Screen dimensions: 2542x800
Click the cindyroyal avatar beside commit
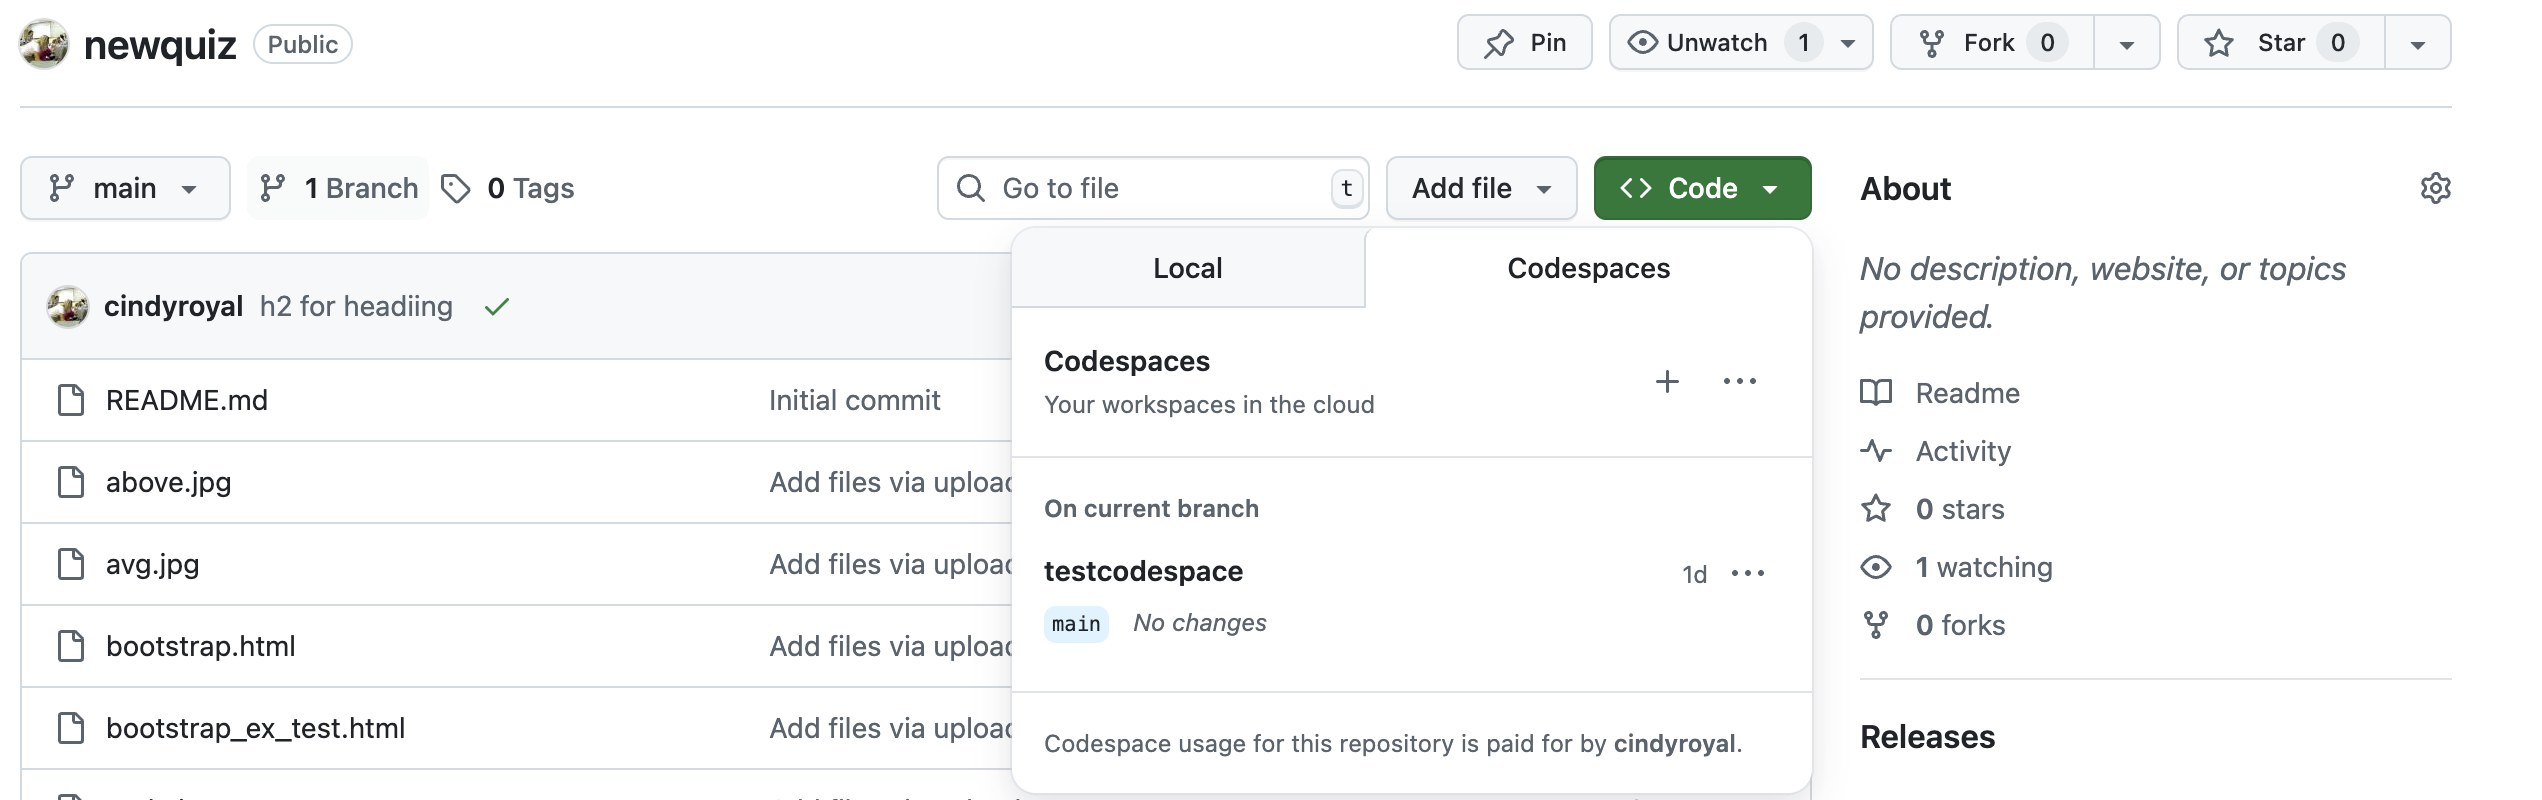point(68,307)
